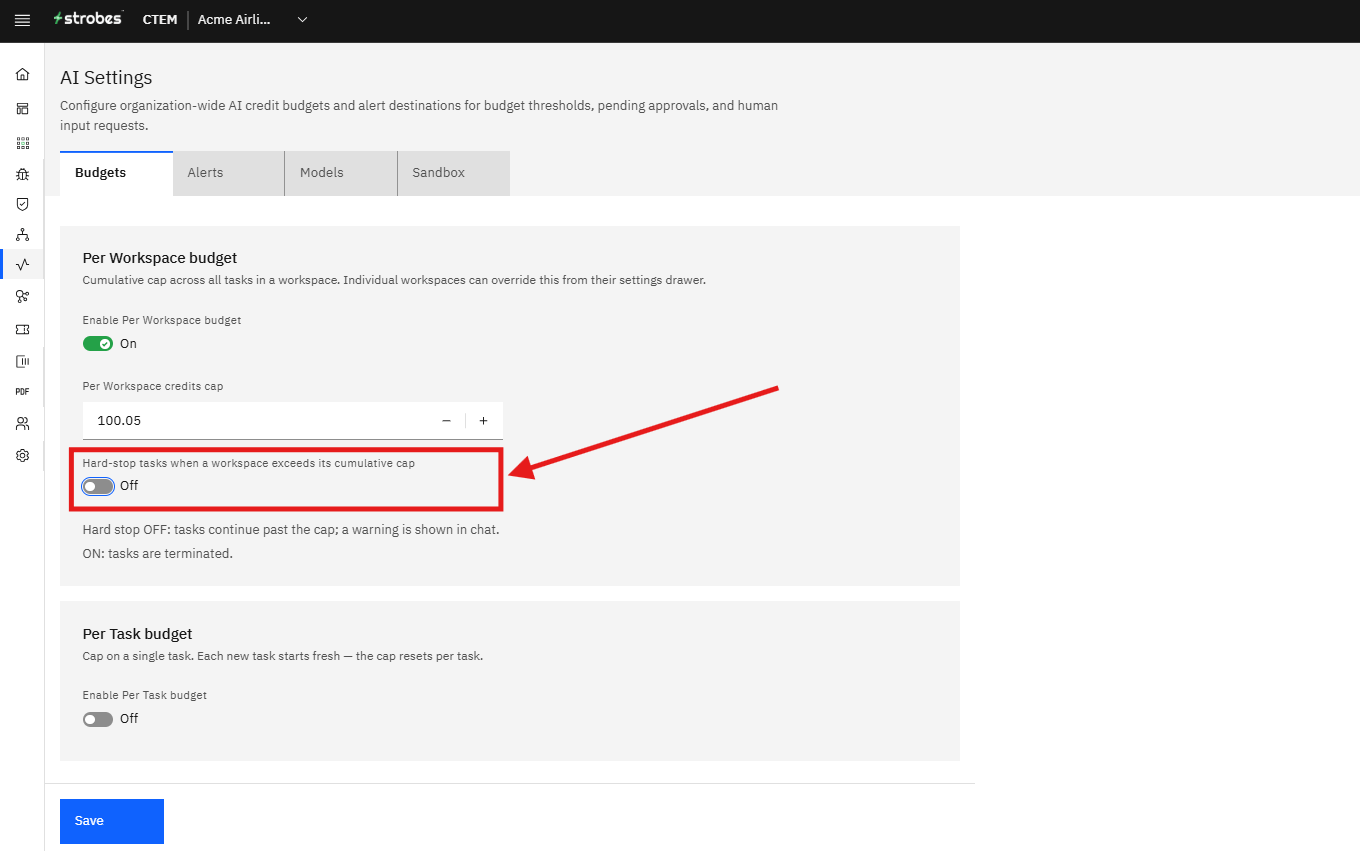Image resolution: width=1360 pixels, height=851 pixels.
Task: Increase credits cap with plus button
Action: click(x=483, y=421)
